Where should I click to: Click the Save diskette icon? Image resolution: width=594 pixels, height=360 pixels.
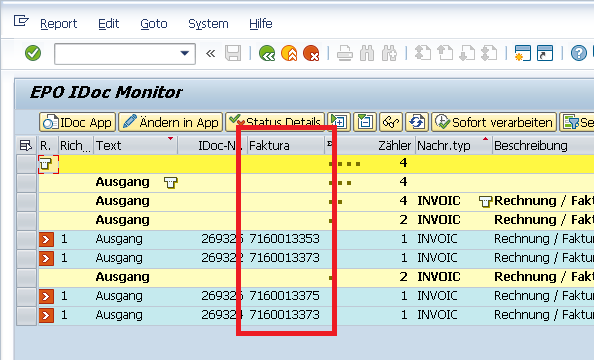click(233, 53)
